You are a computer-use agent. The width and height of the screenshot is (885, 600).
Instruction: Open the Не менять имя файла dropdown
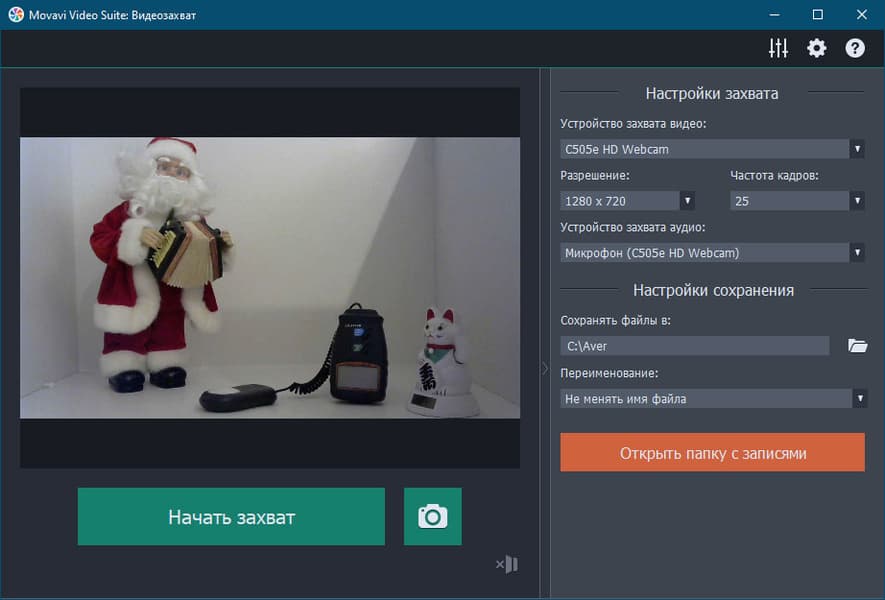click(x=713, y=398)
